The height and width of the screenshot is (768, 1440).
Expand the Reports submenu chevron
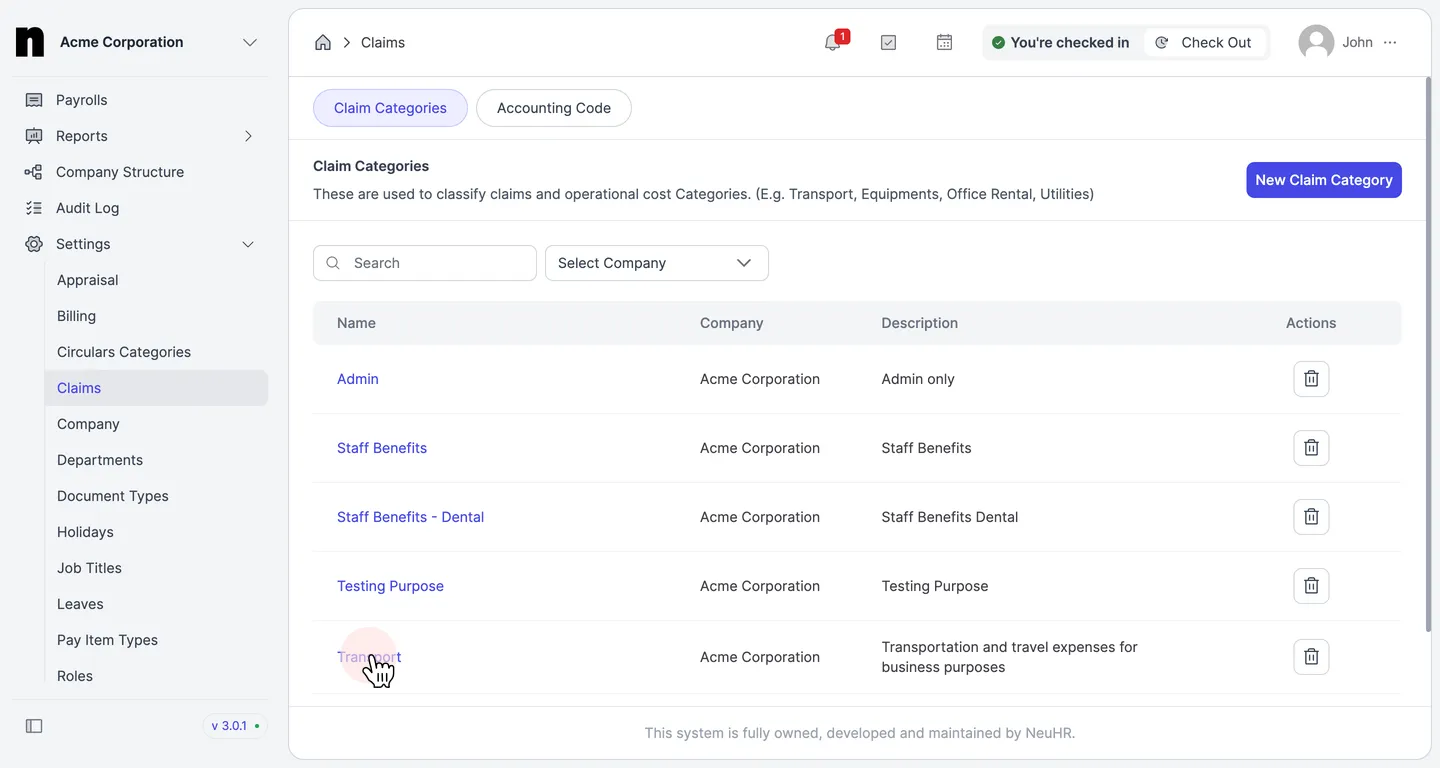click(x=249, y=136)
